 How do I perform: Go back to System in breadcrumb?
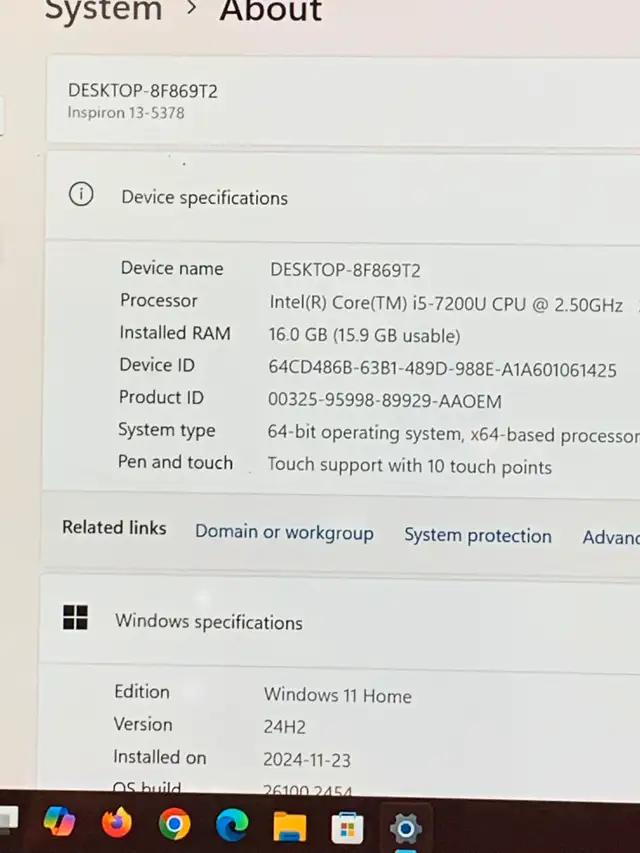[103, 11]
